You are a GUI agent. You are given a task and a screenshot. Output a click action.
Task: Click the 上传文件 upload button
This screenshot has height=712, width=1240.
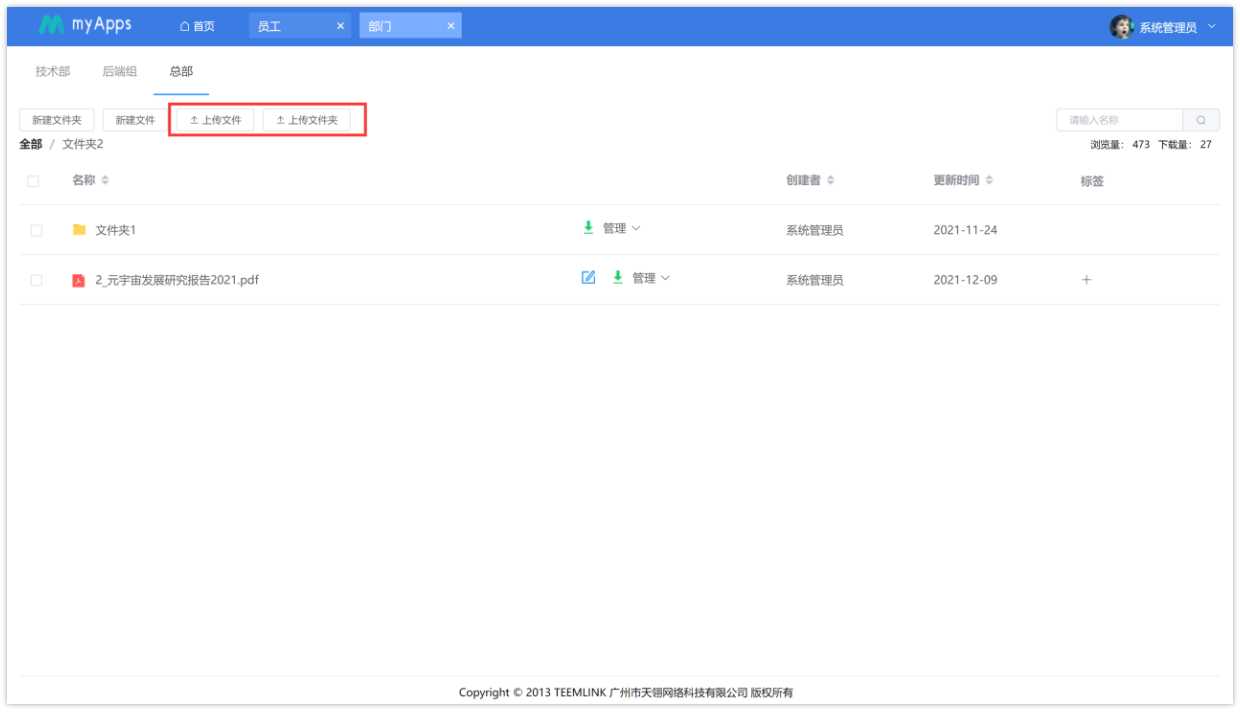tap(211, 119)
